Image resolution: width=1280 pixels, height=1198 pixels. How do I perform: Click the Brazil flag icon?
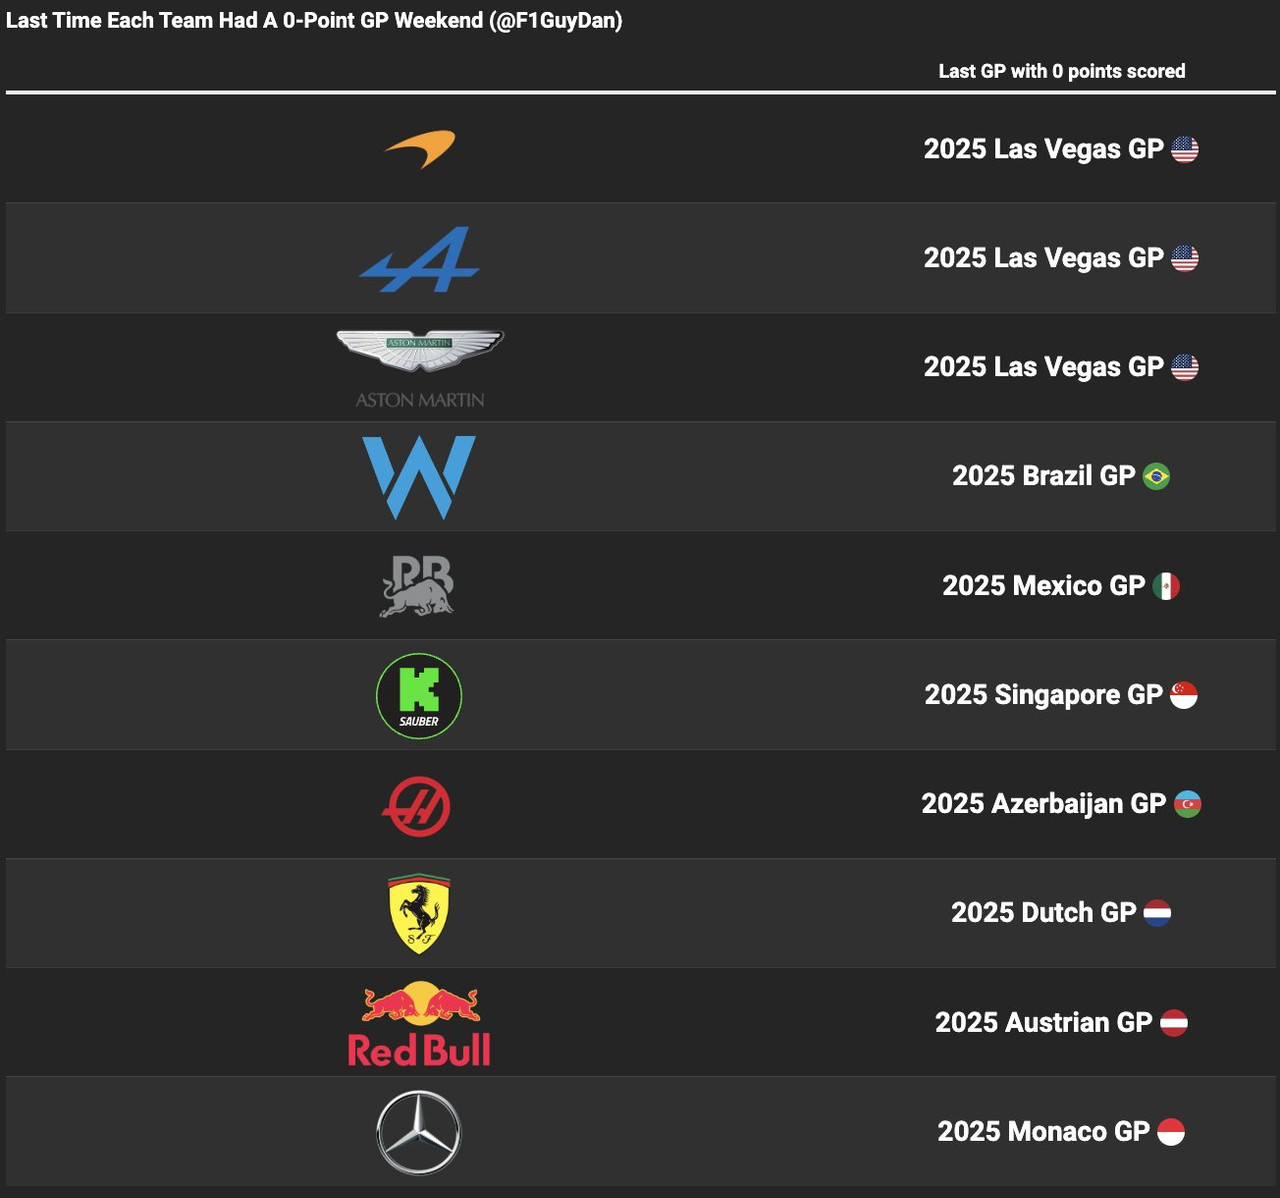coord(1157,476)
